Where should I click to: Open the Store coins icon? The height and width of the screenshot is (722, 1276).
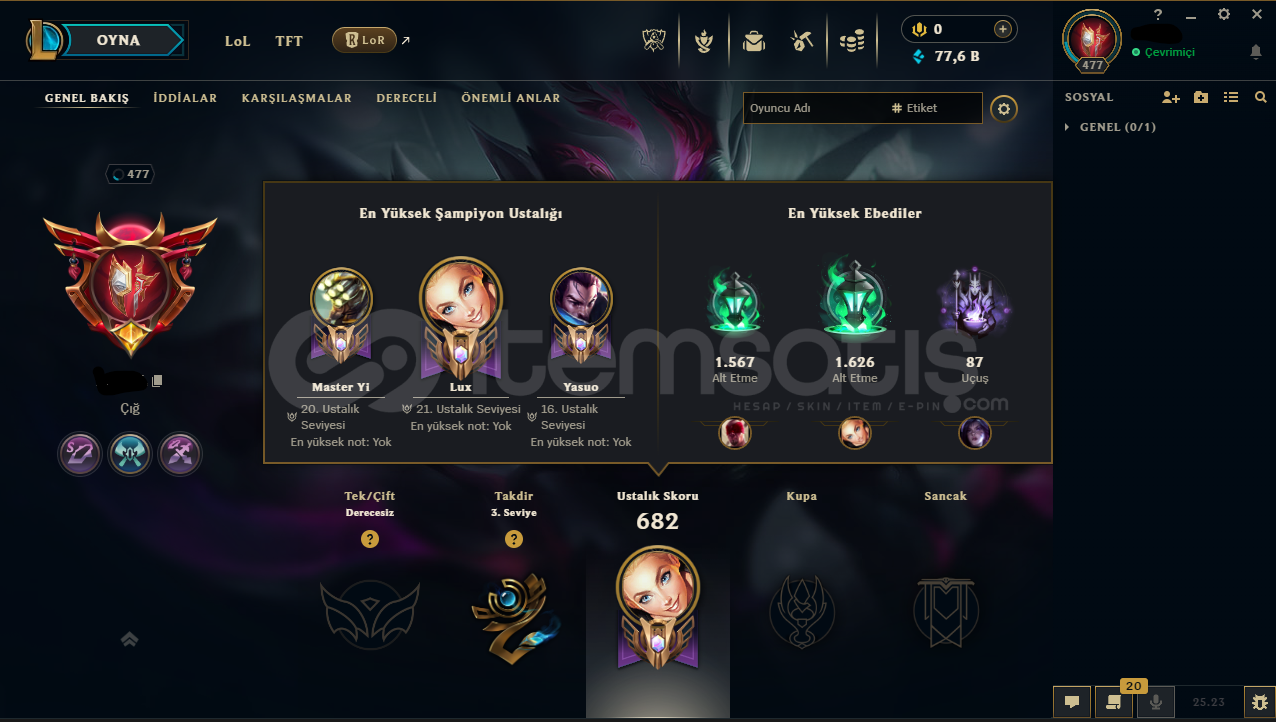click(x=851, y=41)
